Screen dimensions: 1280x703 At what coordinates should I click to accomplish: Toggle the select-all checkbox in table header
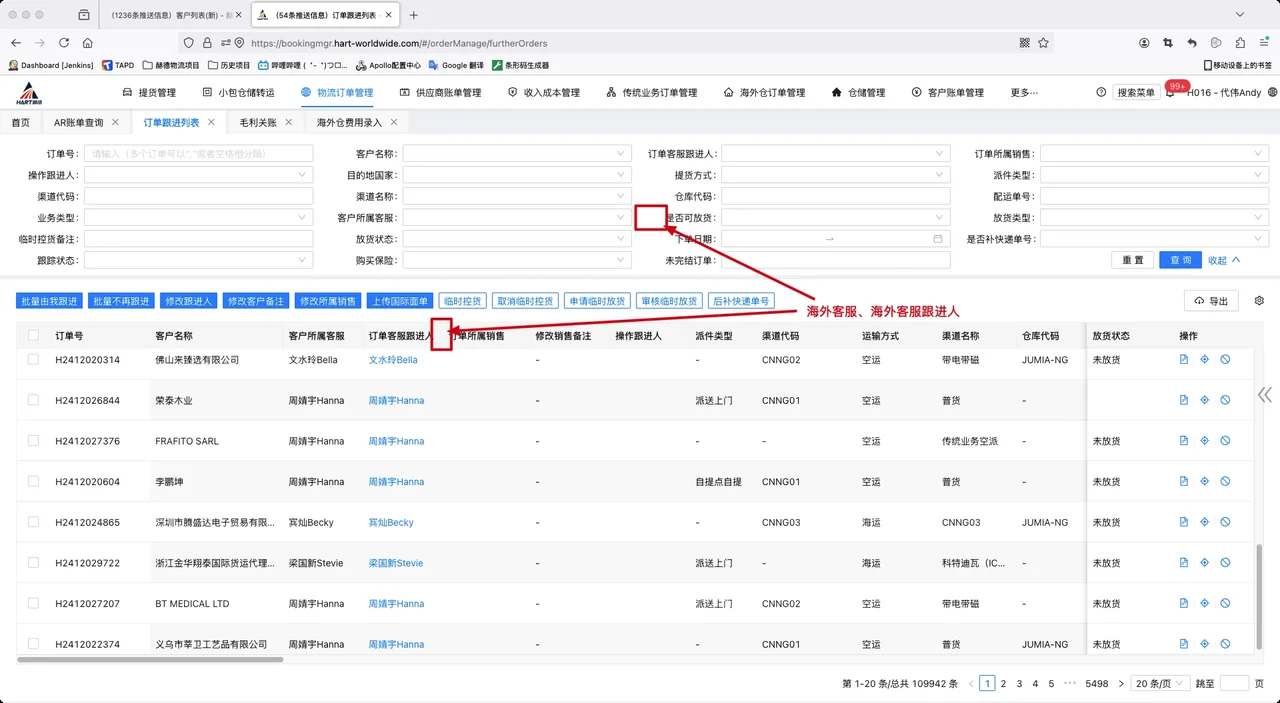click(34, 336)
